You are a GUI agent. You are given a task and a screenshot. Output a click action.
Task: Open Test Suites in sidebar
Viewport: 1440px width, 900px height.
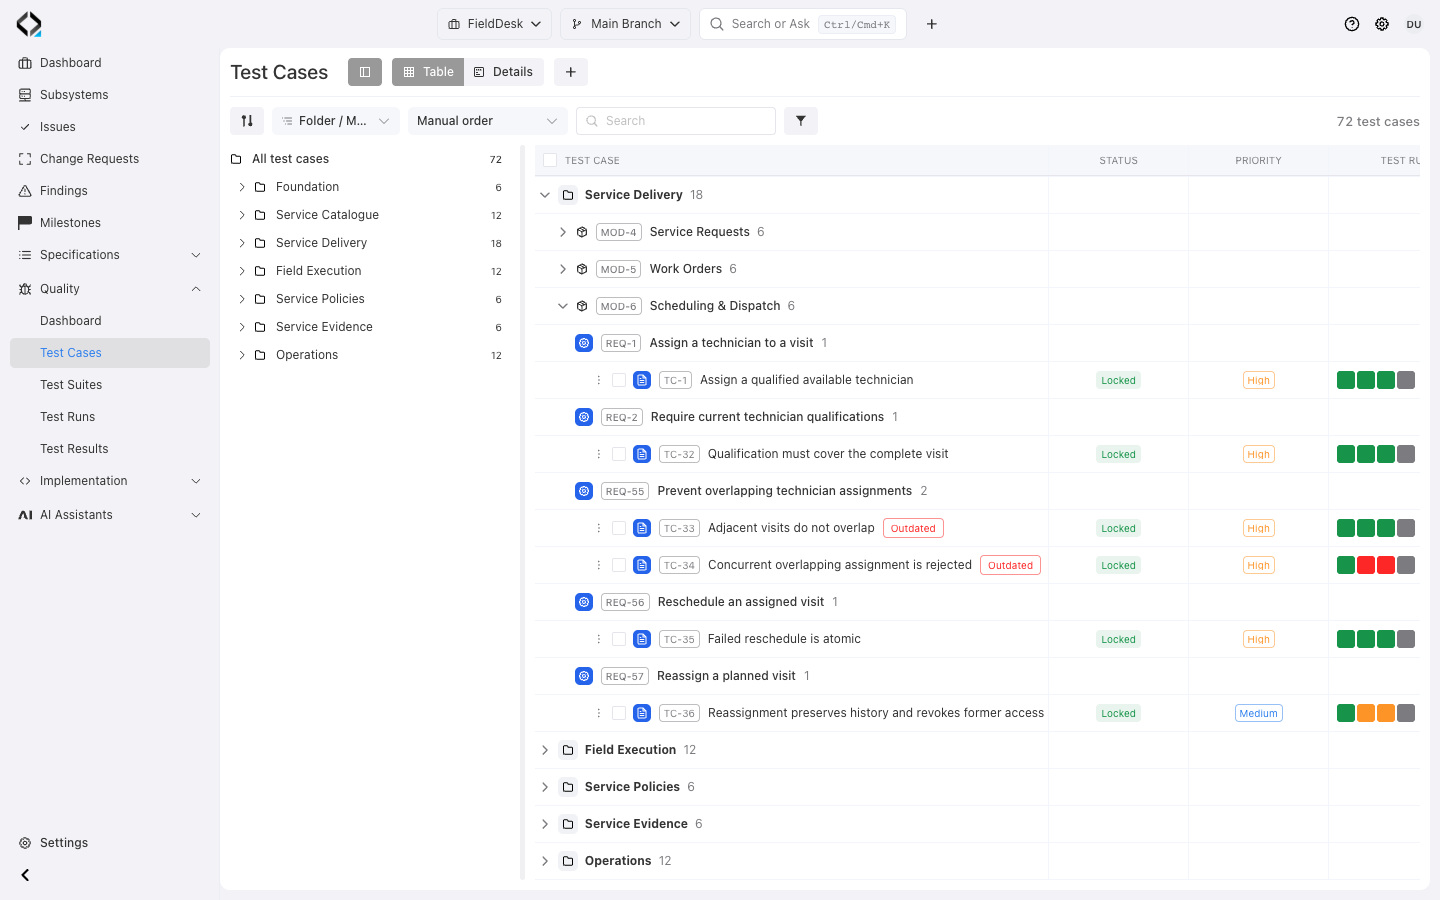pos(110,385)
